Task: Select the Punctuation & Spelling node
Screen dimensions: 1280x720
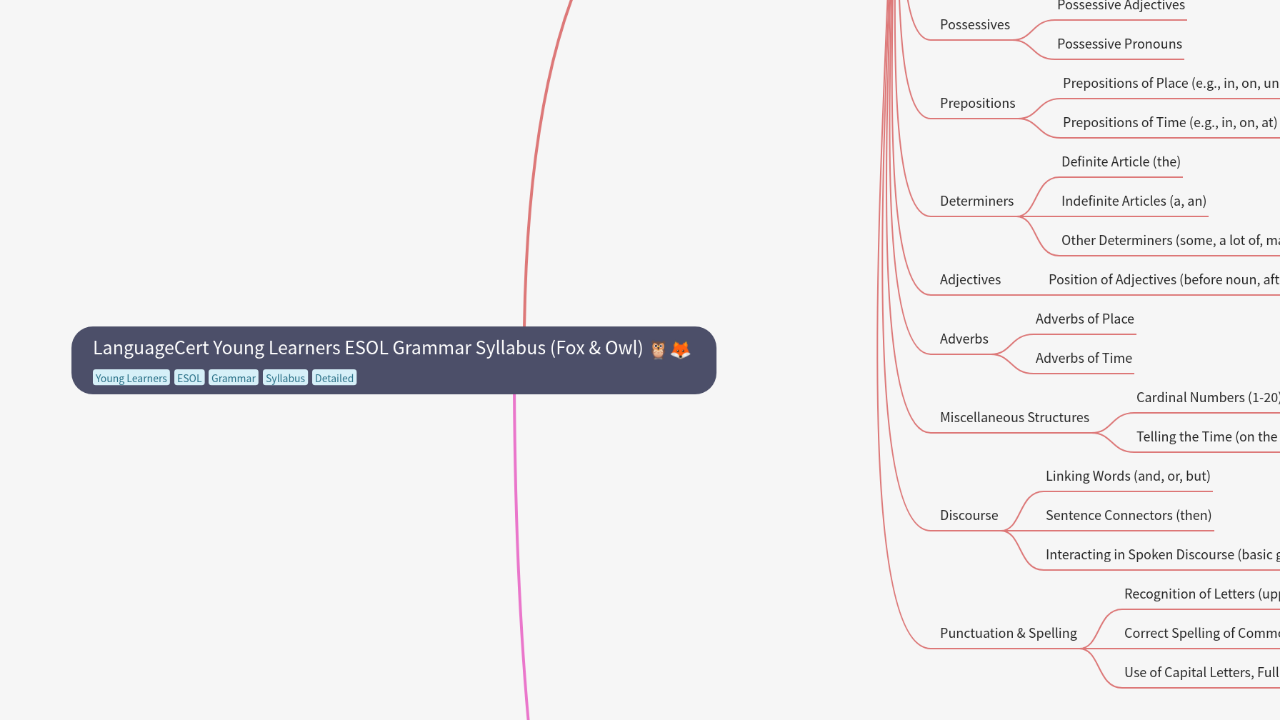Action: (1008, 633)
